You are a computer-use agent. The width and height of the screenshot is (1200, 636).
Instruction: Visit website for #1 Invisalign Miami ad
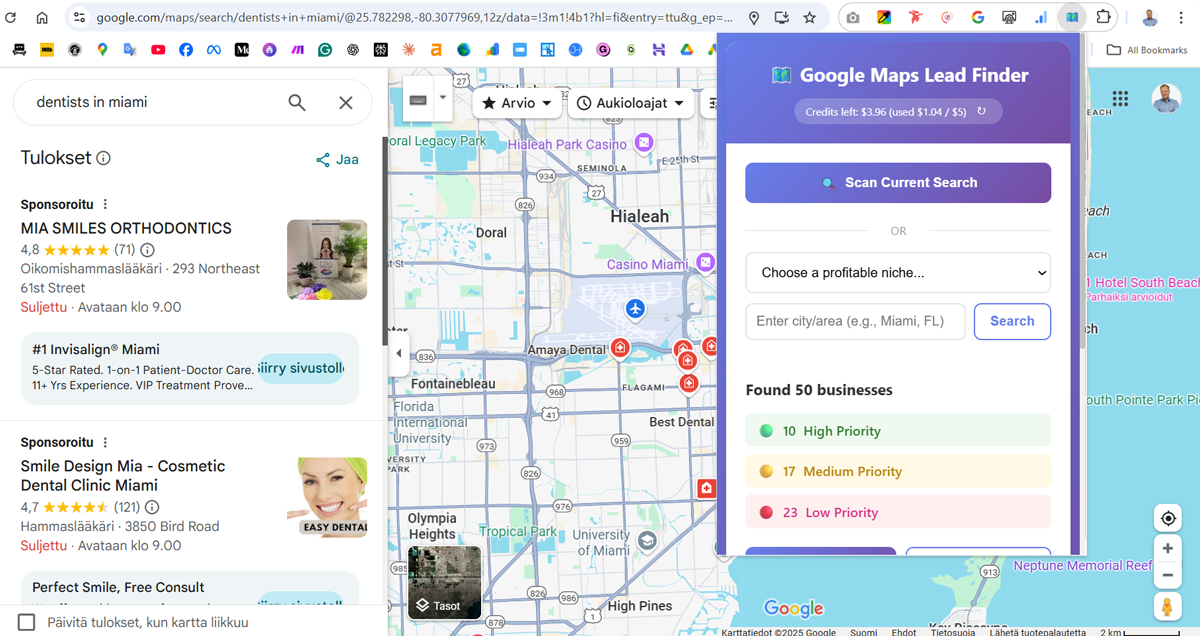pyautogui.click(x=300, y=368)
